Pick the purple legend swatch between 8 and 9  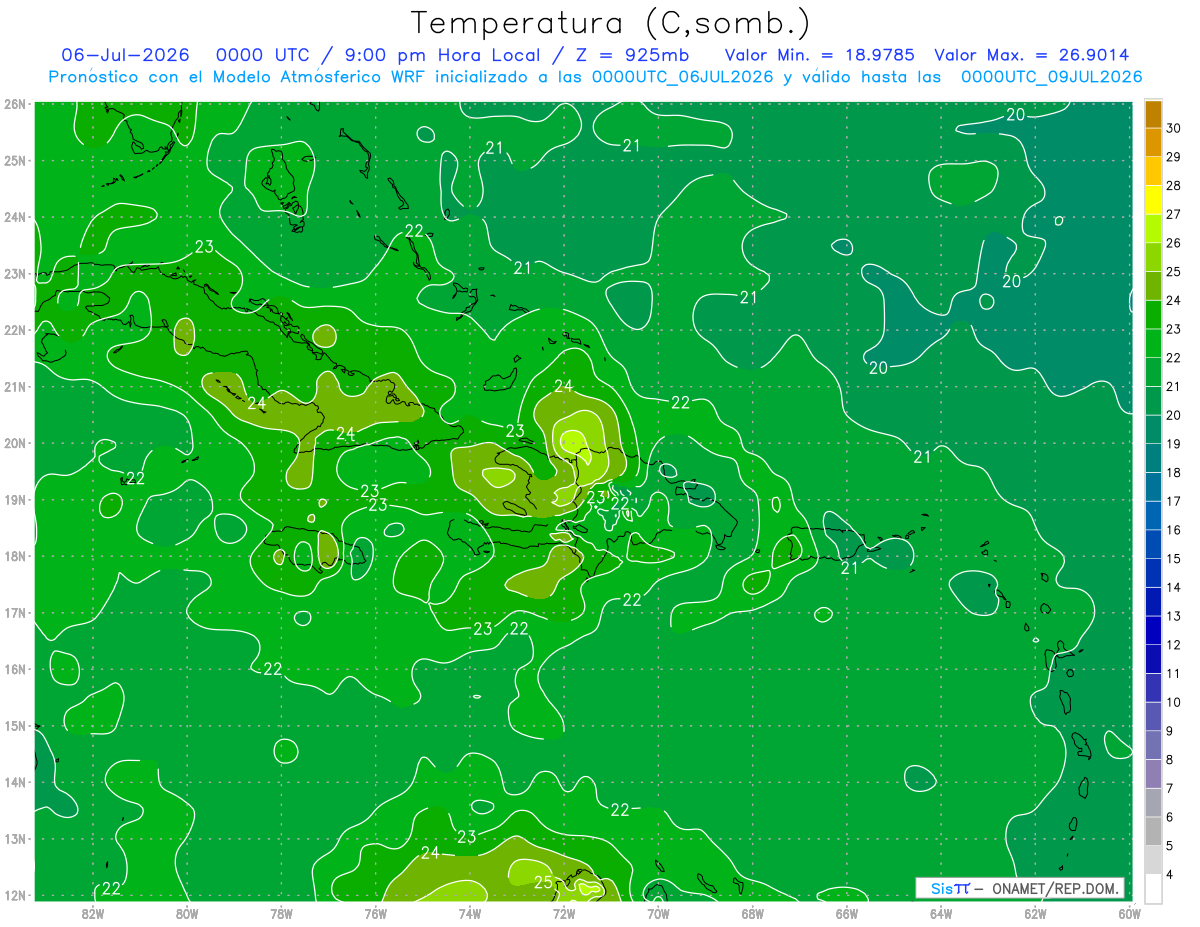tap(1153, 745)
